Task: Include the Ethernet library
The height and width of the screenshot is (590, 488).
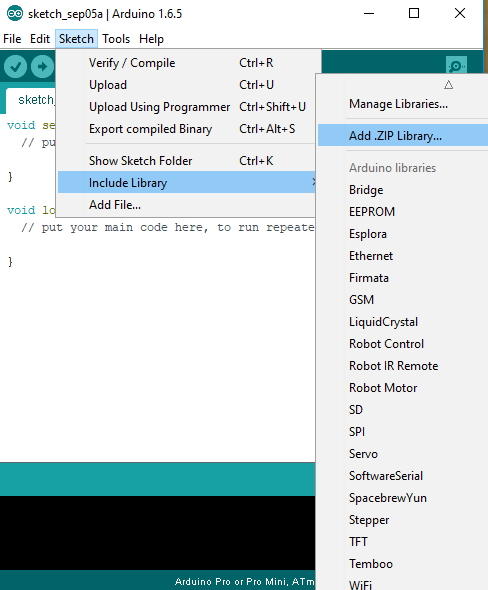Action: (403, 256)
